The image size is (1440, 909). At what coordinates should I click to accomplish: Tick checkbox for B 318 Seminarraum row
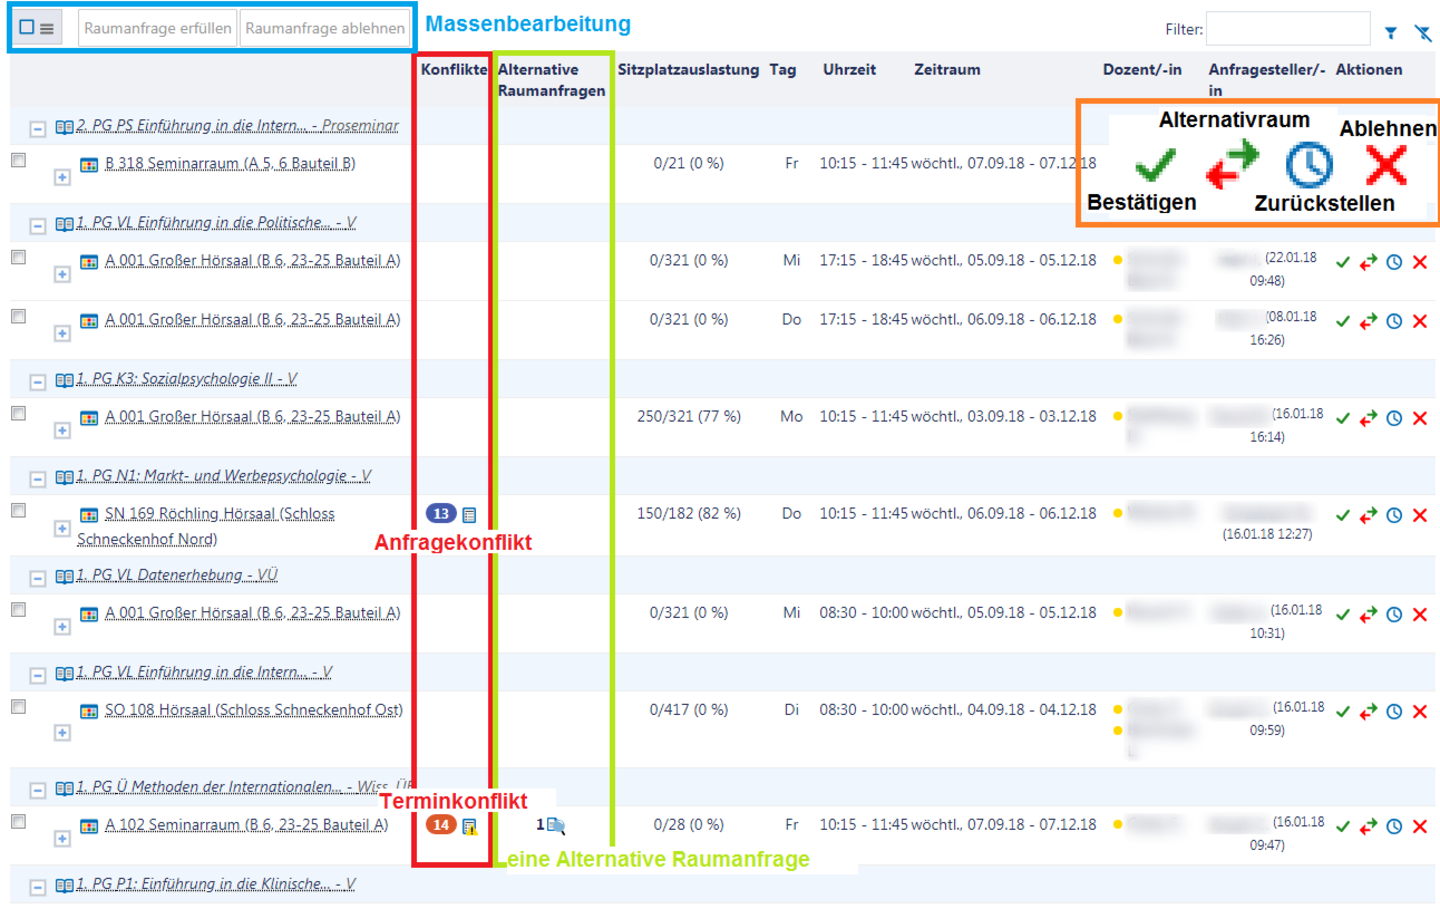coord(18,160)
